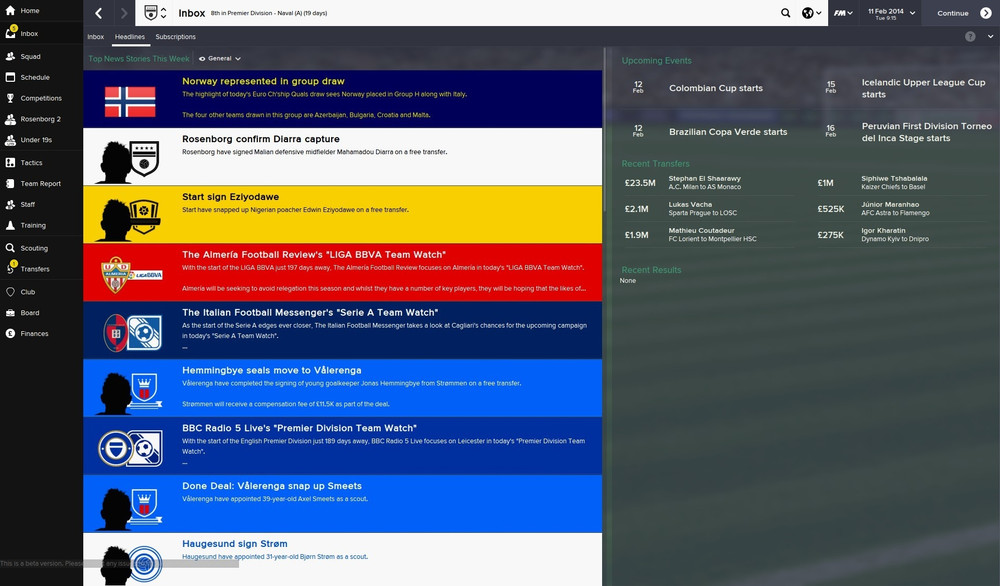Image resolution: width=1000 pixels, height=586 pixels.
Task: Open the Tactics screen
Action: [x=31, y=163]
